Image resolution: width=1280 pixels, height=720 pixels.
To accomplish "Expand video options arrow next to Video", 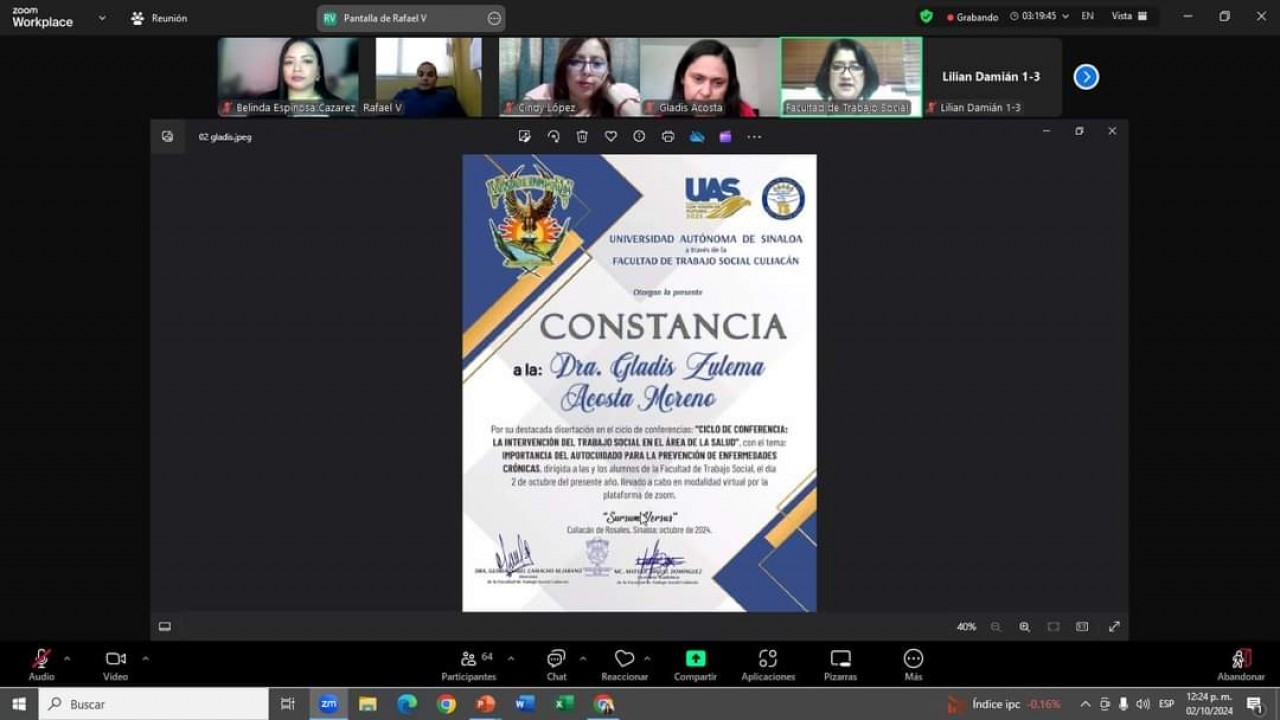I will tap(145, 658).
